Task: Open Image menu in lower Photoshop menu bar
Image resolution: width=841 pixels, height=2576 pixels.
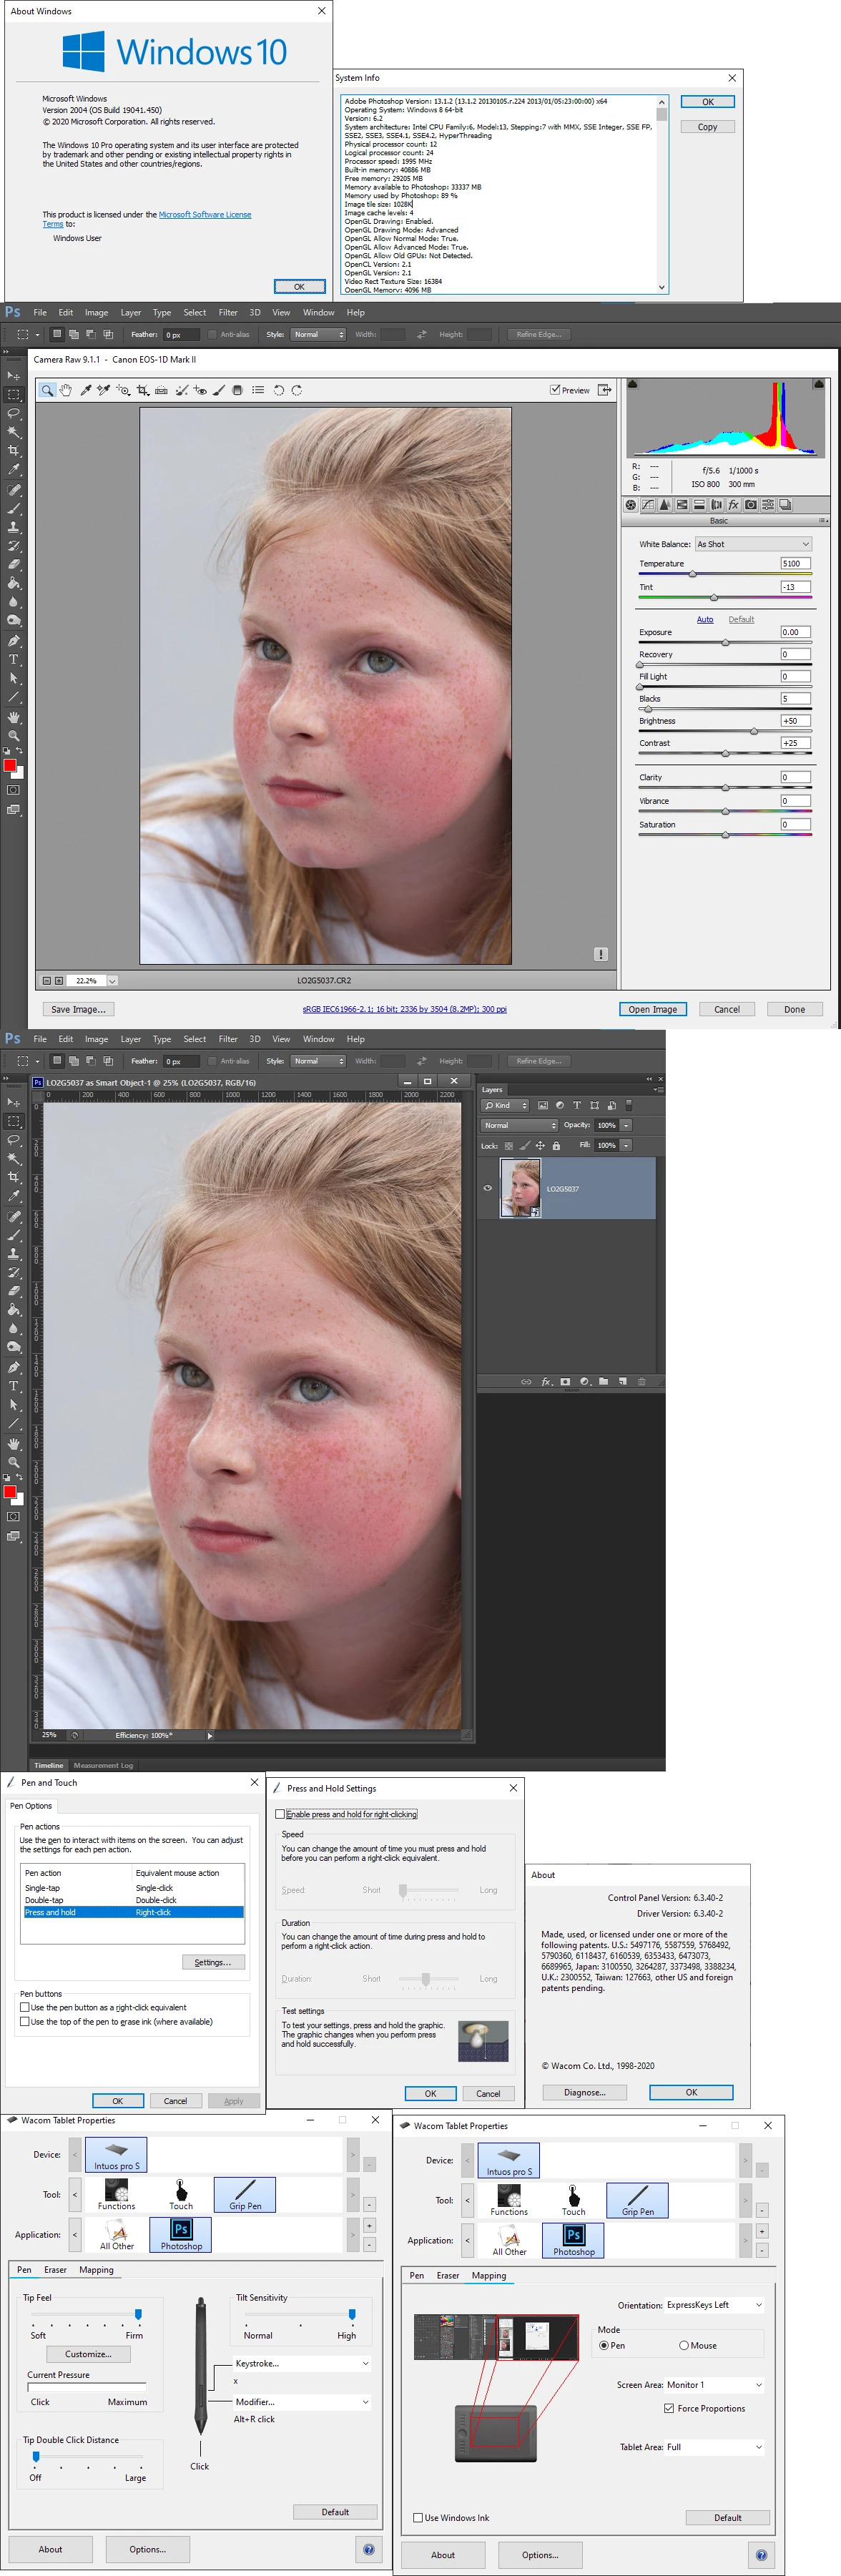Action: click(96, 1038)
